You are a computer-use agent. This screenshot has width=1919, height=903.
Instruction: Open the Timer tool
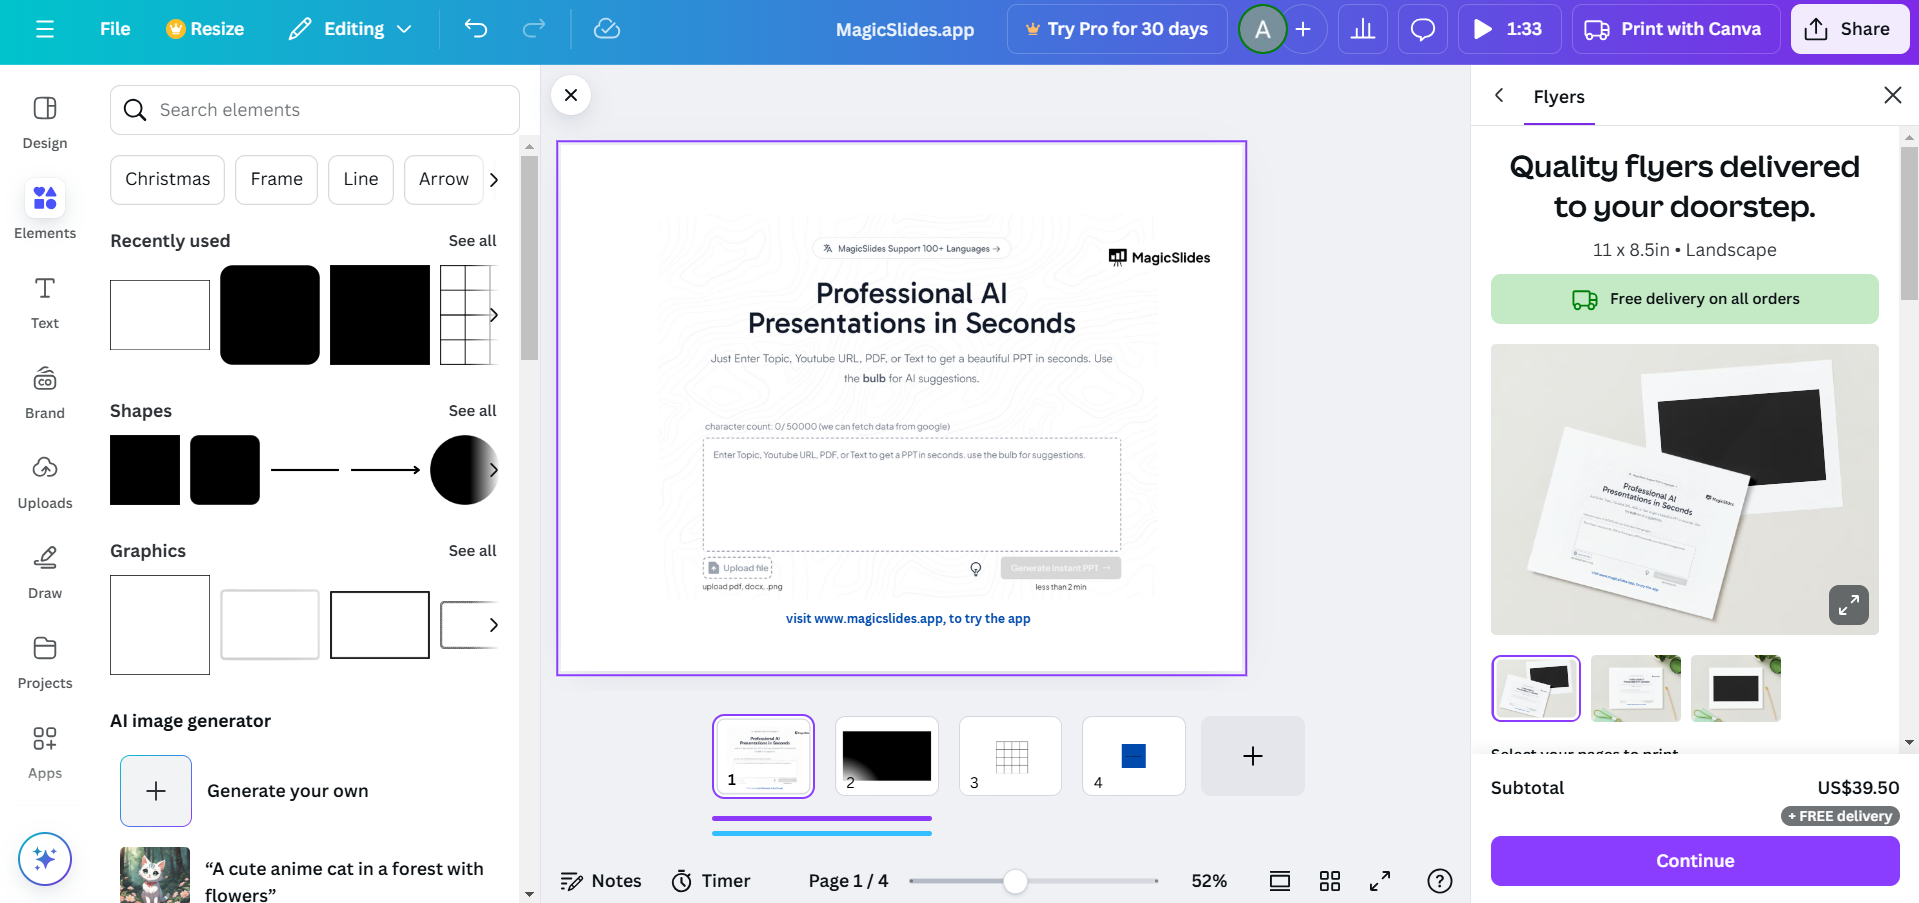[x=711, y=881]
